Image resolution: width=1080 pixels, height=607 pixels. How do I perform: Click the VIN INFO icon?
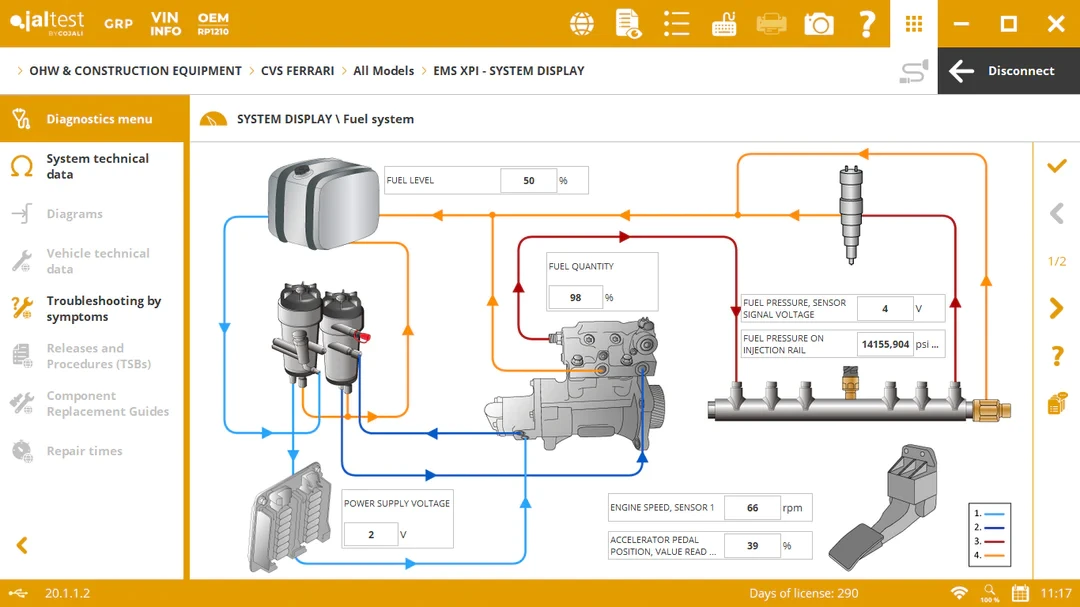click(165, 24)
